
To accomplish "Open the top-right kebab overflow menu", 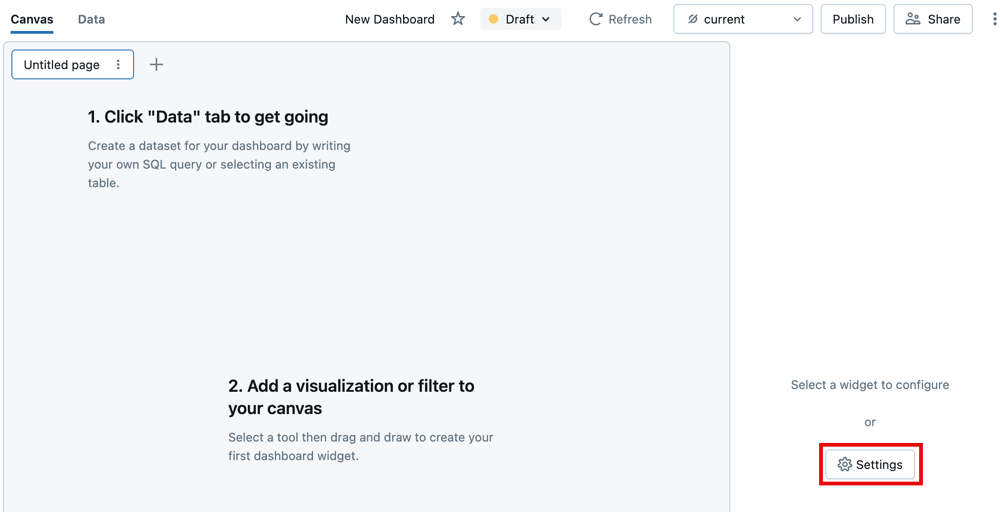I will 992,19.
